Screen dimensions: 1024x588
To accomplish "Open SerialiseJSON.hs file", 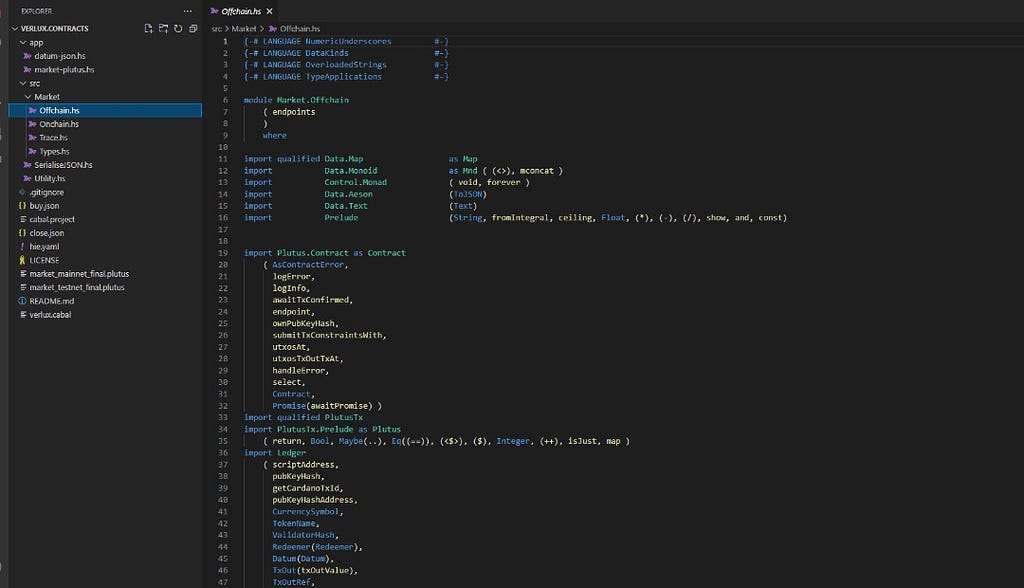I will pos(63,165).
